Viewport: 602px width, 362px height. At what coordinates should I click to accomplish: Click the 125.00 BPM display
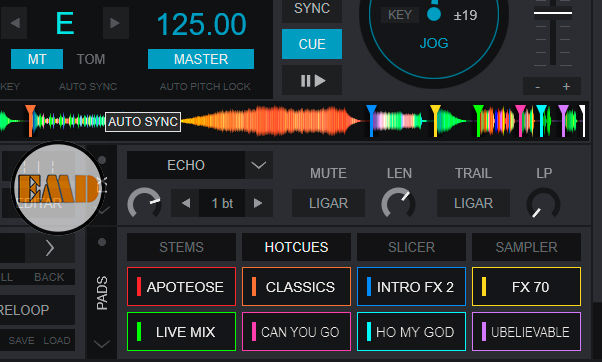[201, 24]
